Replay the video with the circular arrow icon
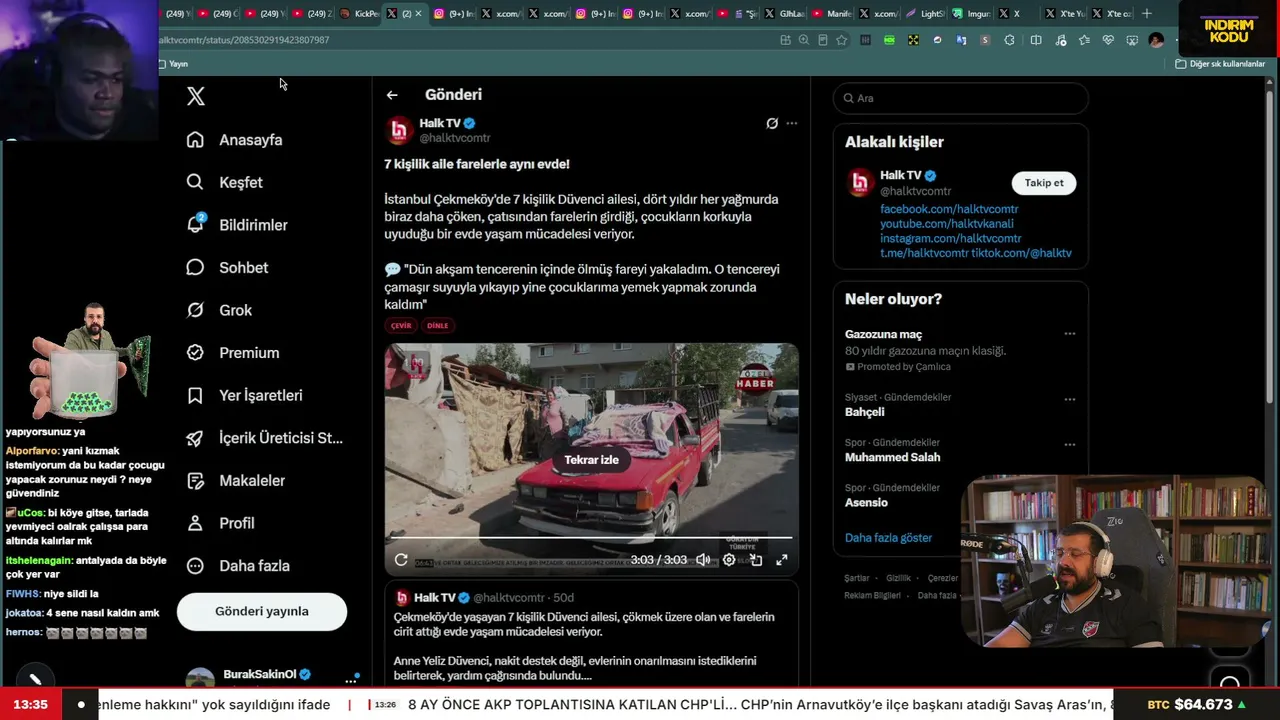 [x=401, y=560]
